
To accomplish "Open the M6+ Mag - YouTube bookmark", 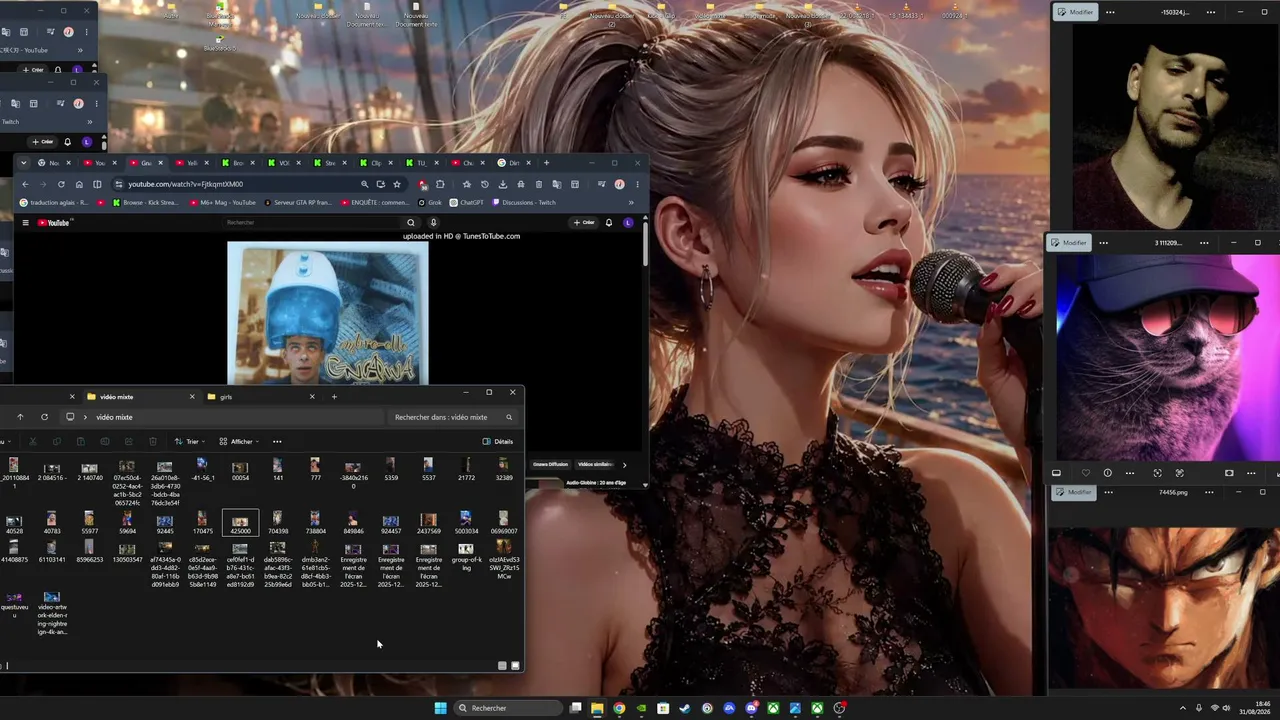I will (x=222, y=203).
